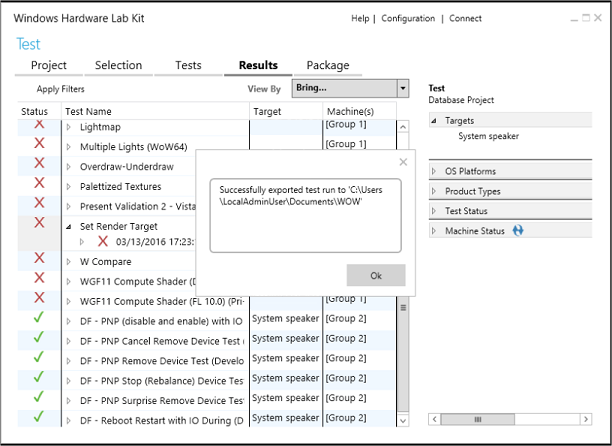Click the horizontal scrollbar thumb in the filters panel
Viewport: 612px width, 446px height.
pyautogui.click(x=477, y=419)
